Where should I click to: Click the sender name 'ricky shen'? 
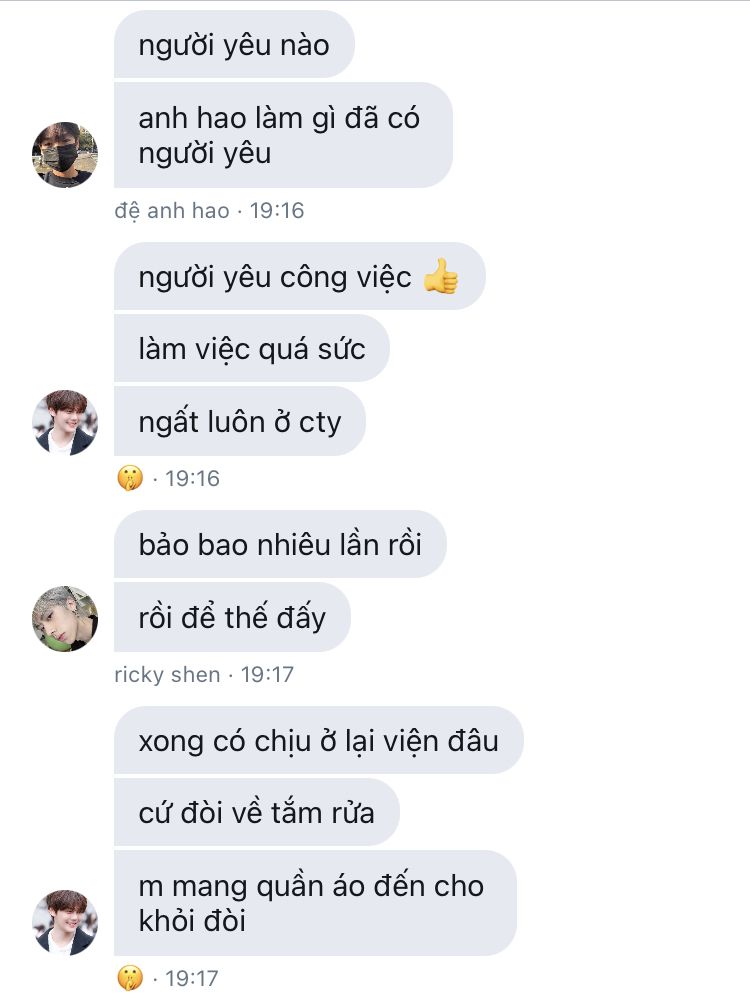tap(167, 675)
